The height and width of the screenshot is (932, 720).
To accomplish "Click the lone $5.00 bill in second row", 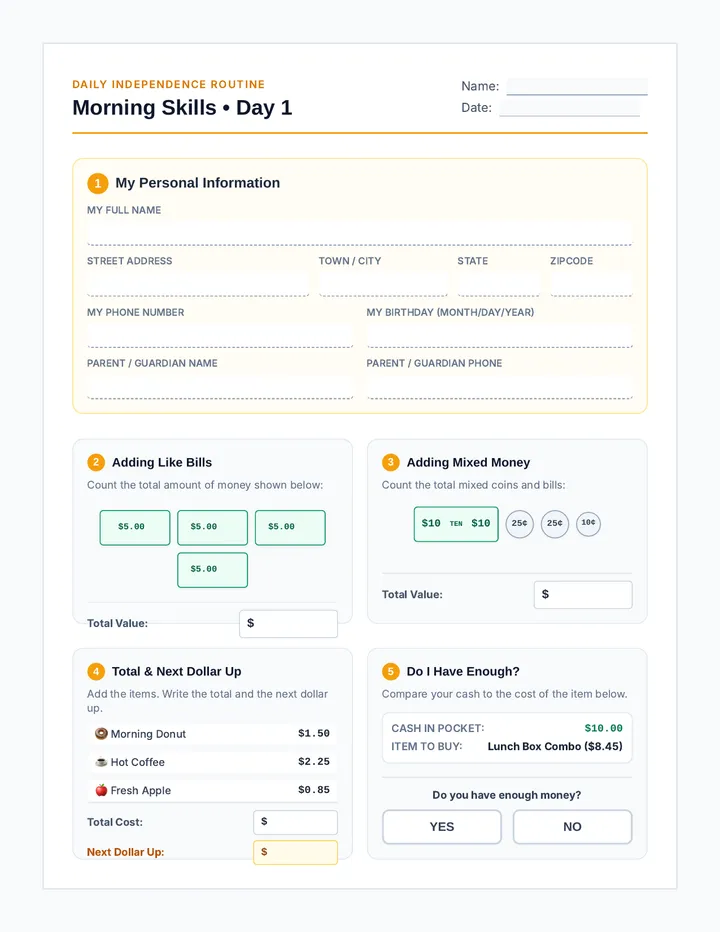I will click(x=212, y=570).
